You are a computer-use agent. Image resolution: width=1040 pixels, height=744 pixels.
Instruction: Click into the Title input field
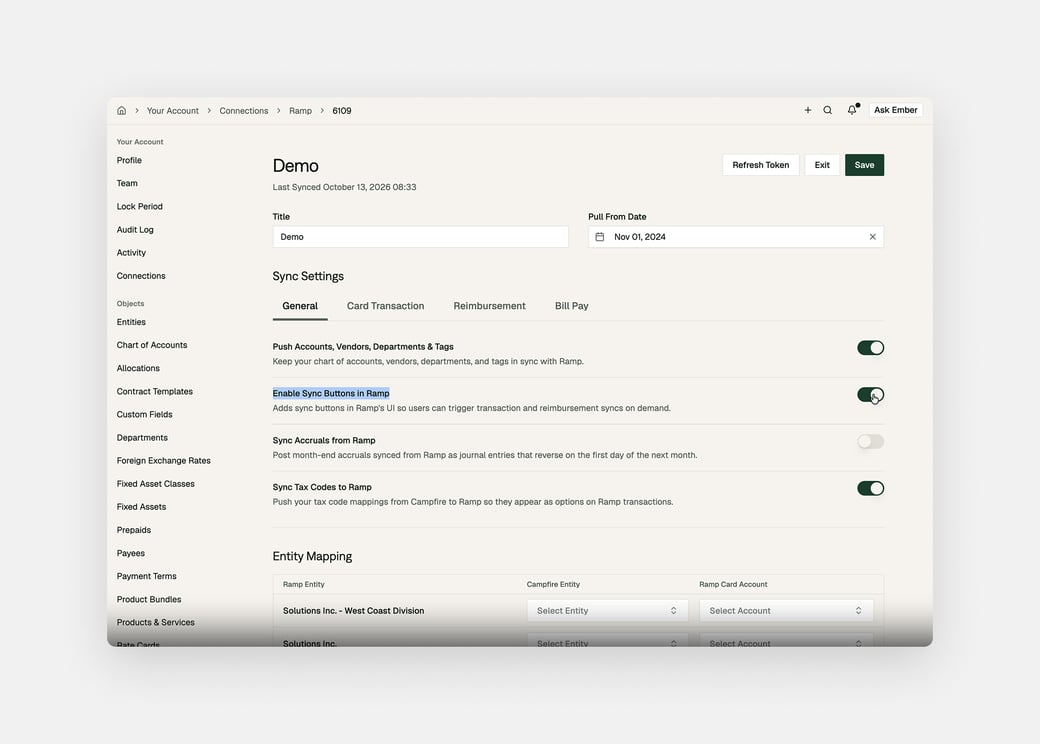tap(421, 237)
